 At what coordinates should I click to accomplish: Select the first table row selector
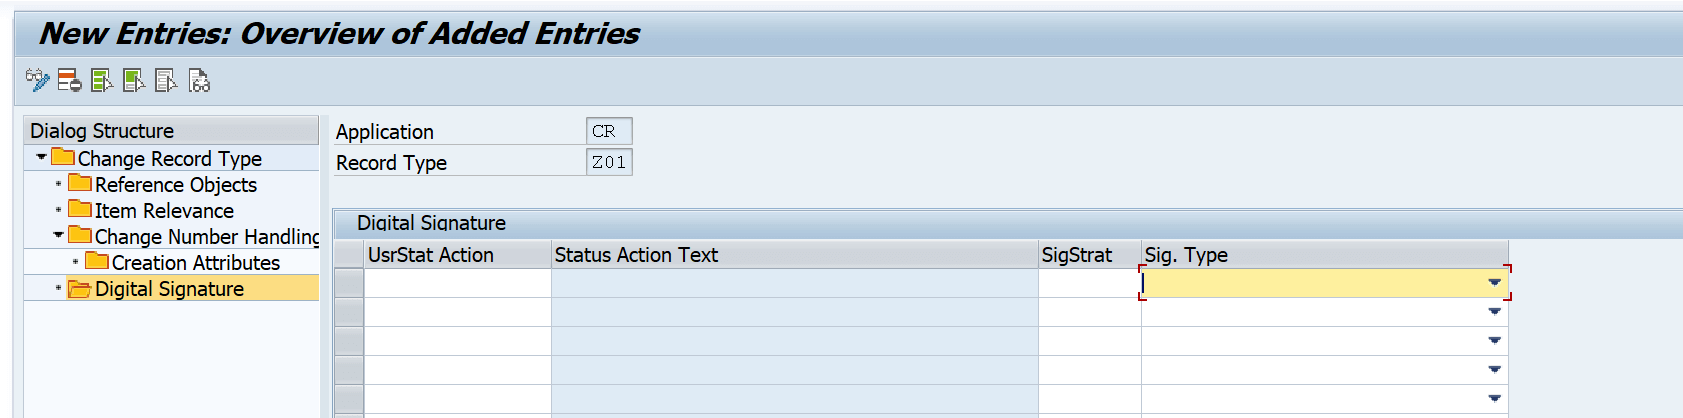[x=349, y=283]
